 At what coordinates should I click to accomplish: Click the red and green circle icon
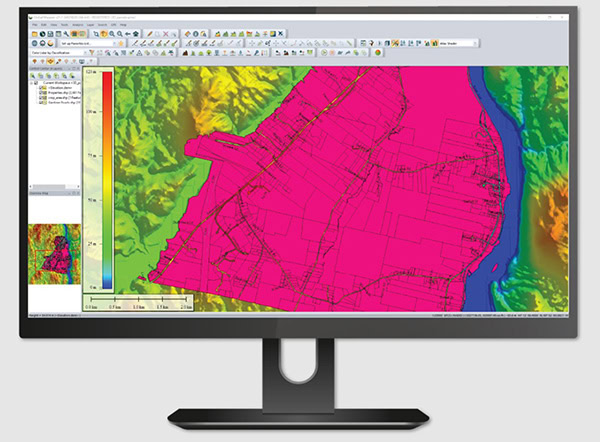[x=378, y=53]
